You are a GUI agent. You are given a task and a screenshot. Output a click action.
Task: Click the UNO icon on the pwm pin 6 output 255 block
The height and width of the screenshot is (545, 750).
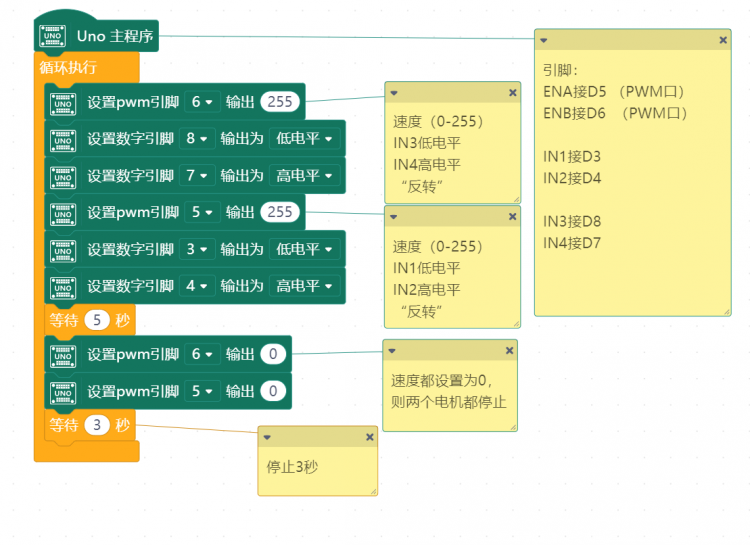tap(63, 104)
